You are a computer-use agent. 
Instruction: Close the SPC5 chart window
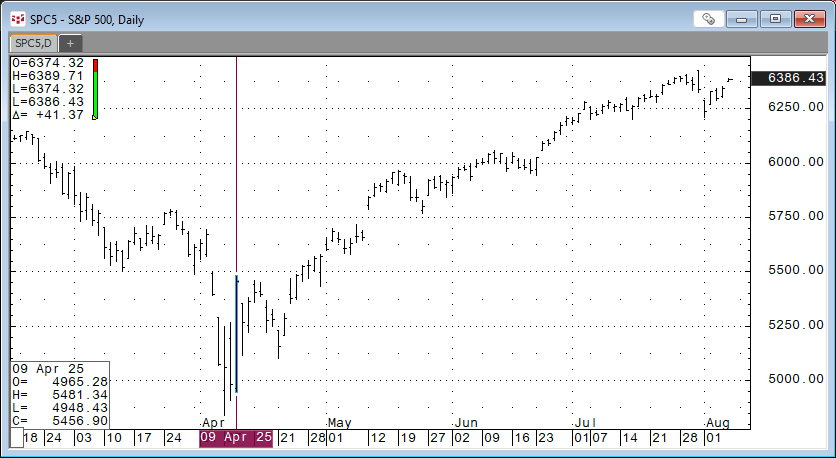[809, 19]
